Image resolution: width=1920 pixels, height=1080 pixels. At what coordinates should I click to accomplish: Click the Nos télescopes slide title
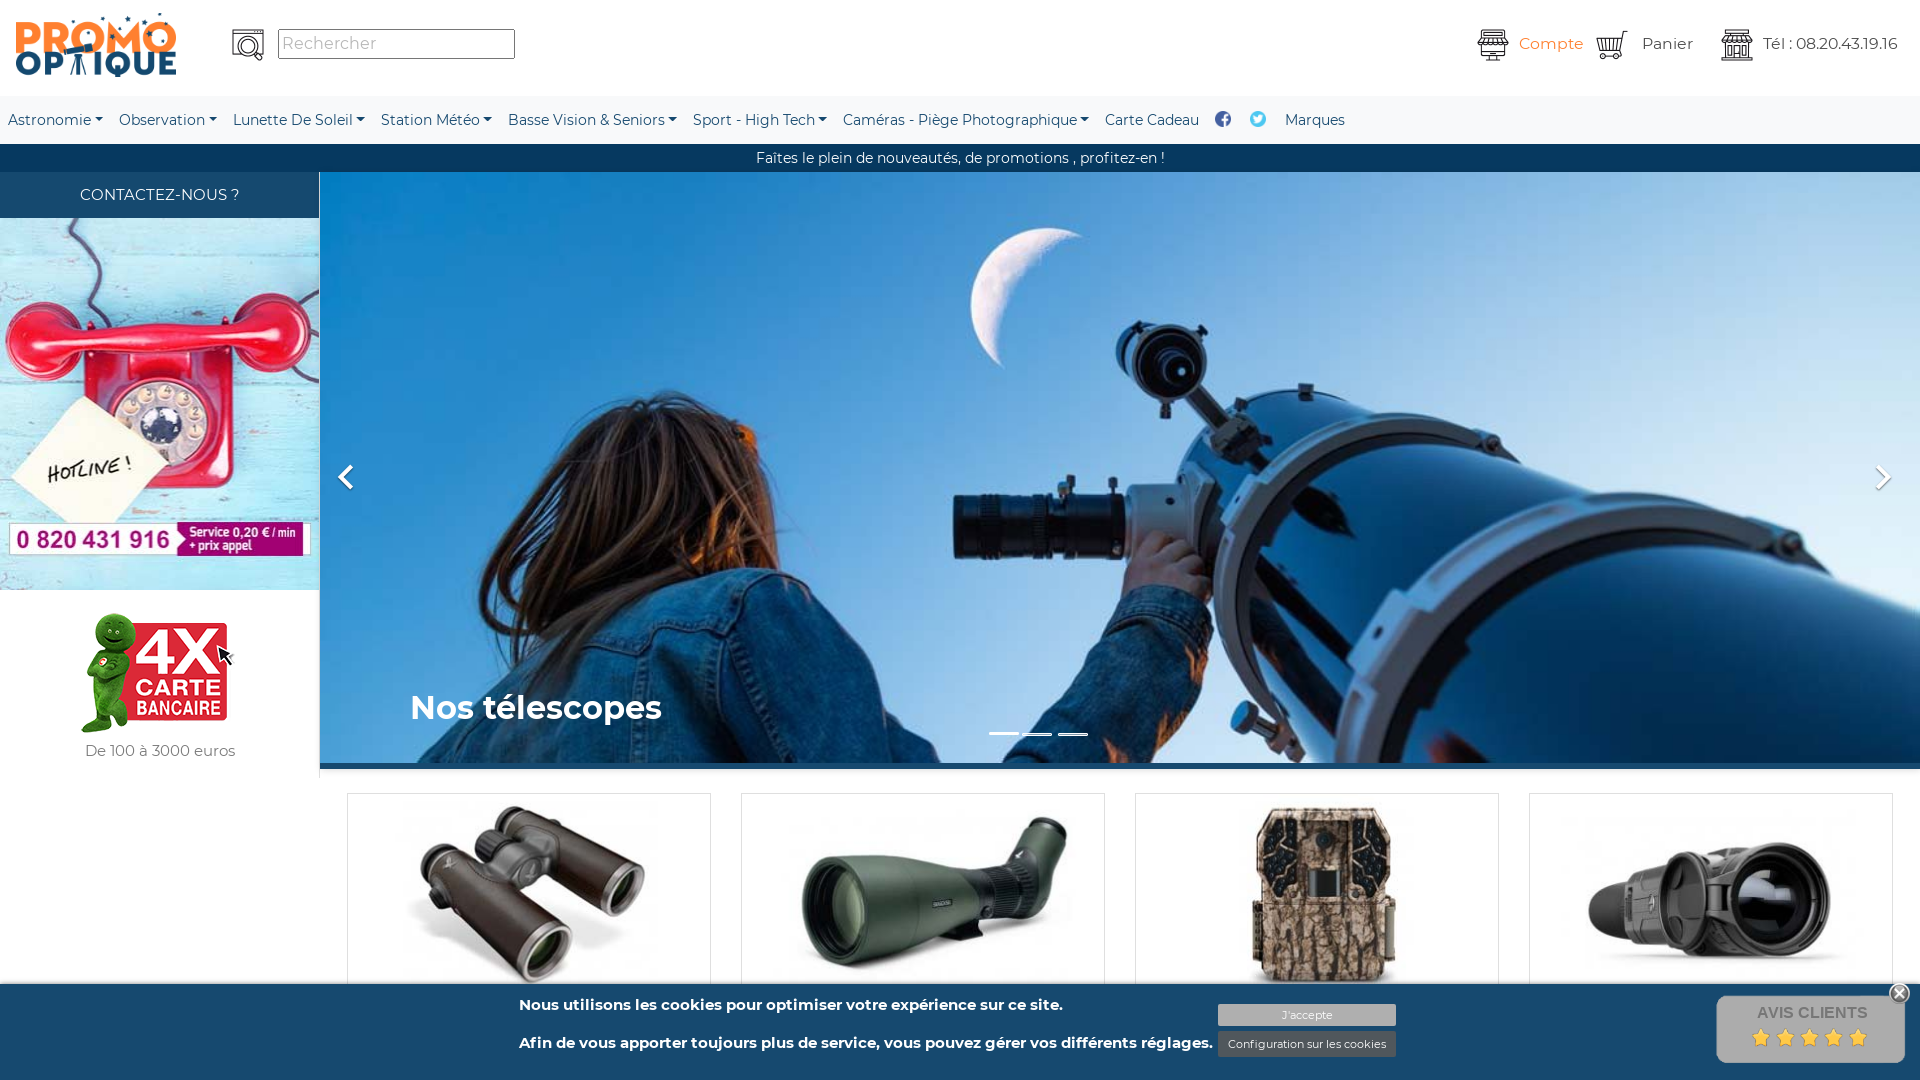[536, 708]
